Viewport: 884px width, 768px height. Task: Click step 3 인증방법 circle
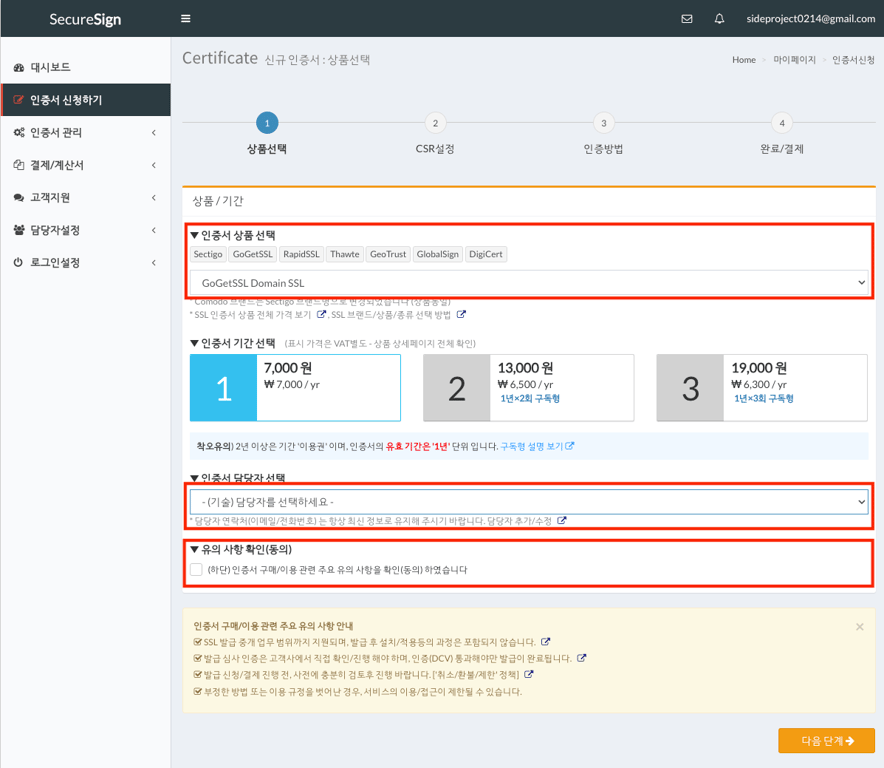(604, 123)
